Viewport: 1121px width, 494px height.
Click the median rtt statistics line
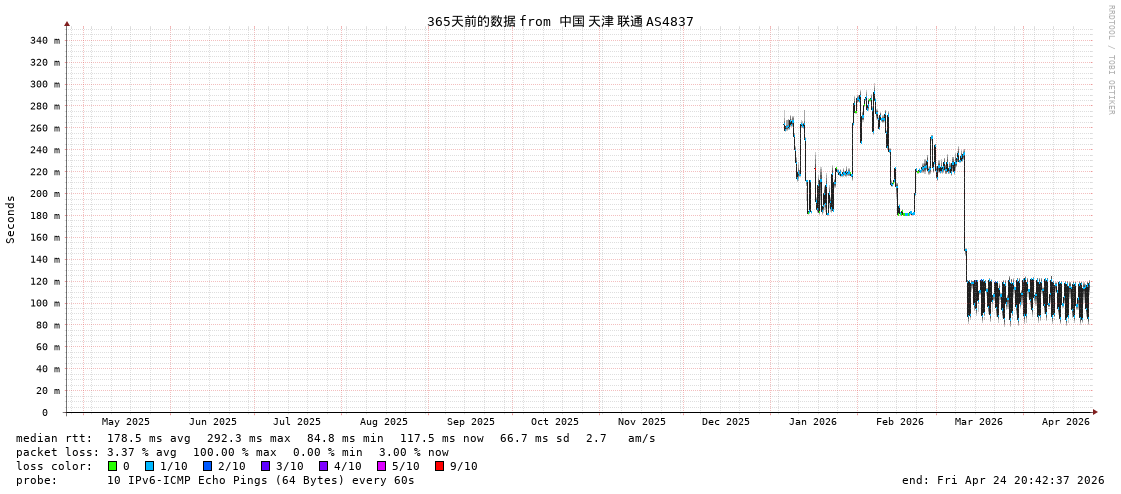point(335,438)
